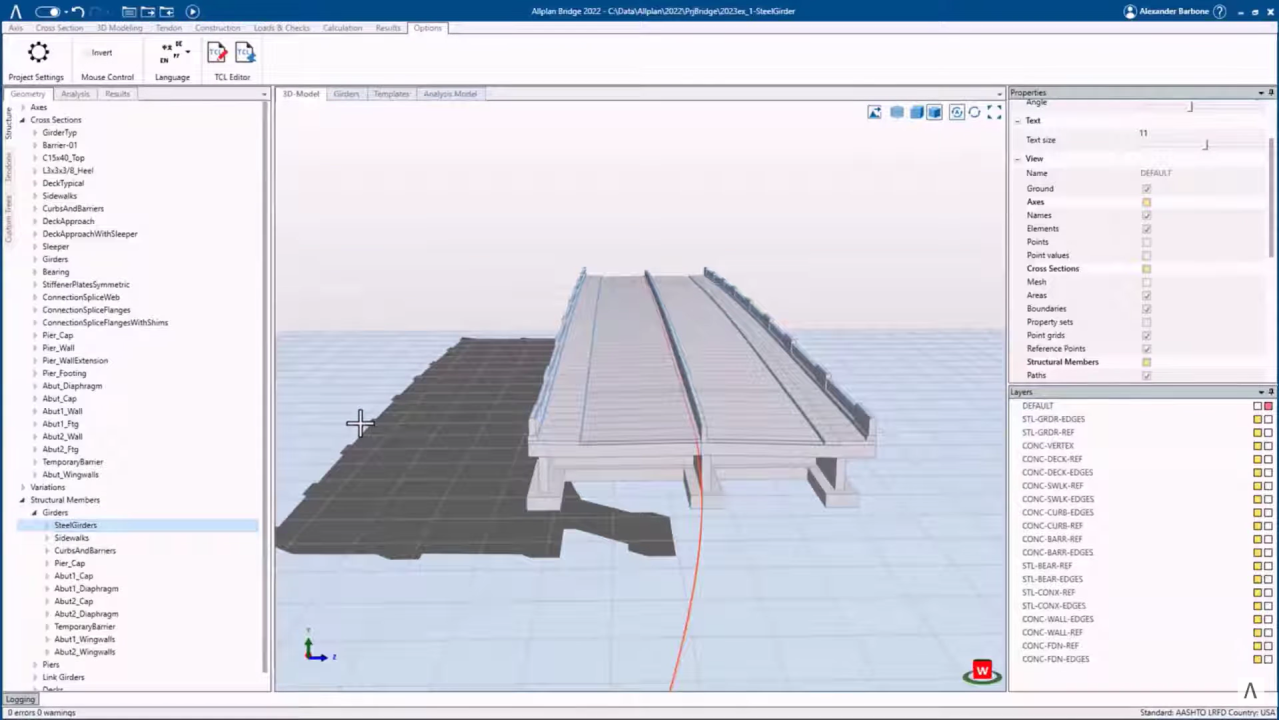Switch to the Calculation ribbon tab

tap(342, 27)
